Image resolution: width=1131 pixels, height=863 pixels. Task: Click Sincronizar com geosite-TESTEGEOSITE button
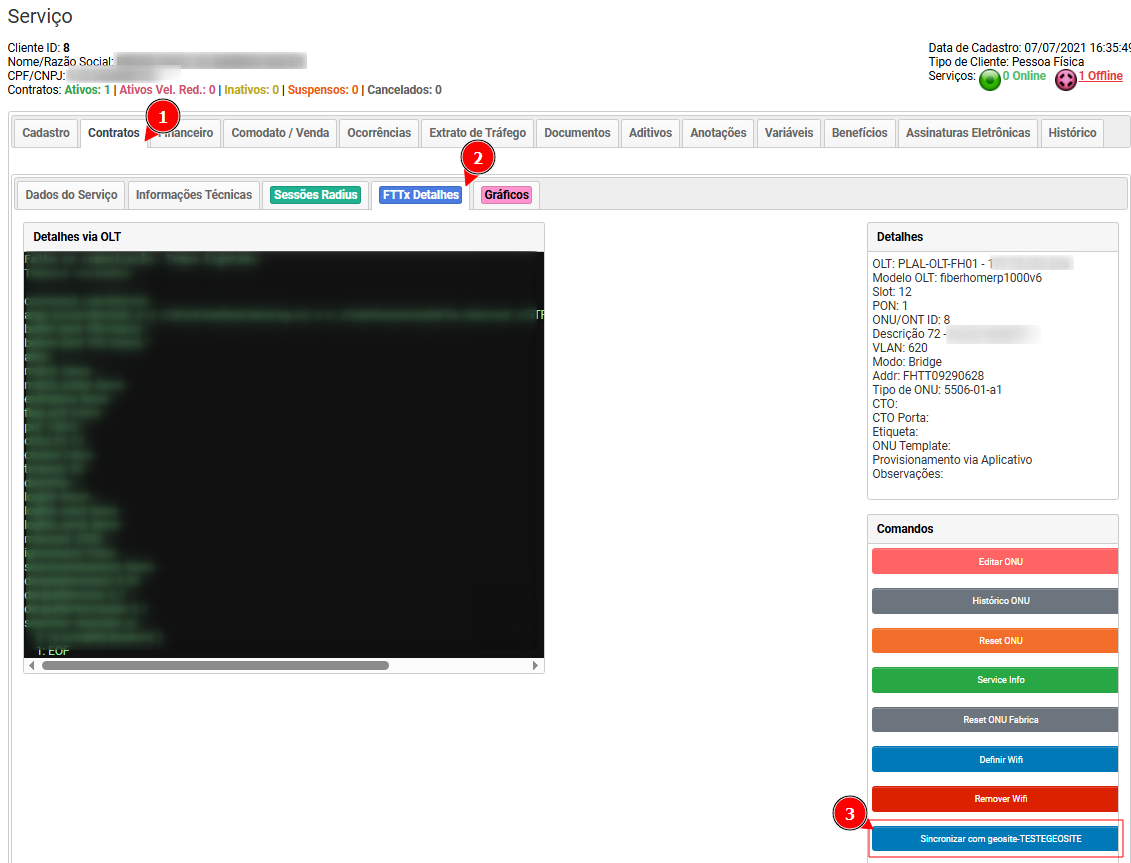click(x=995, y=839)
